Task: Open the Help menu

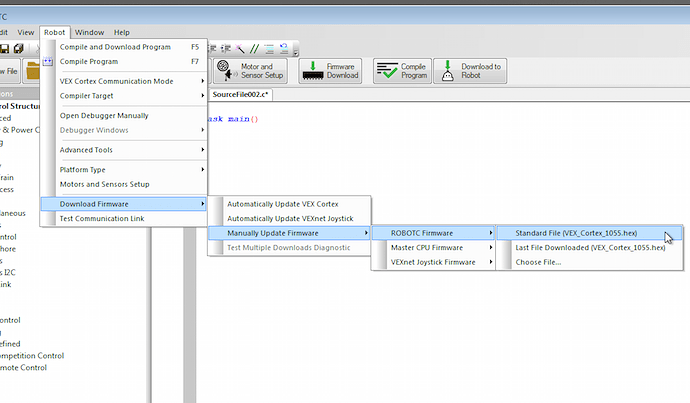Action: [121, 32]
